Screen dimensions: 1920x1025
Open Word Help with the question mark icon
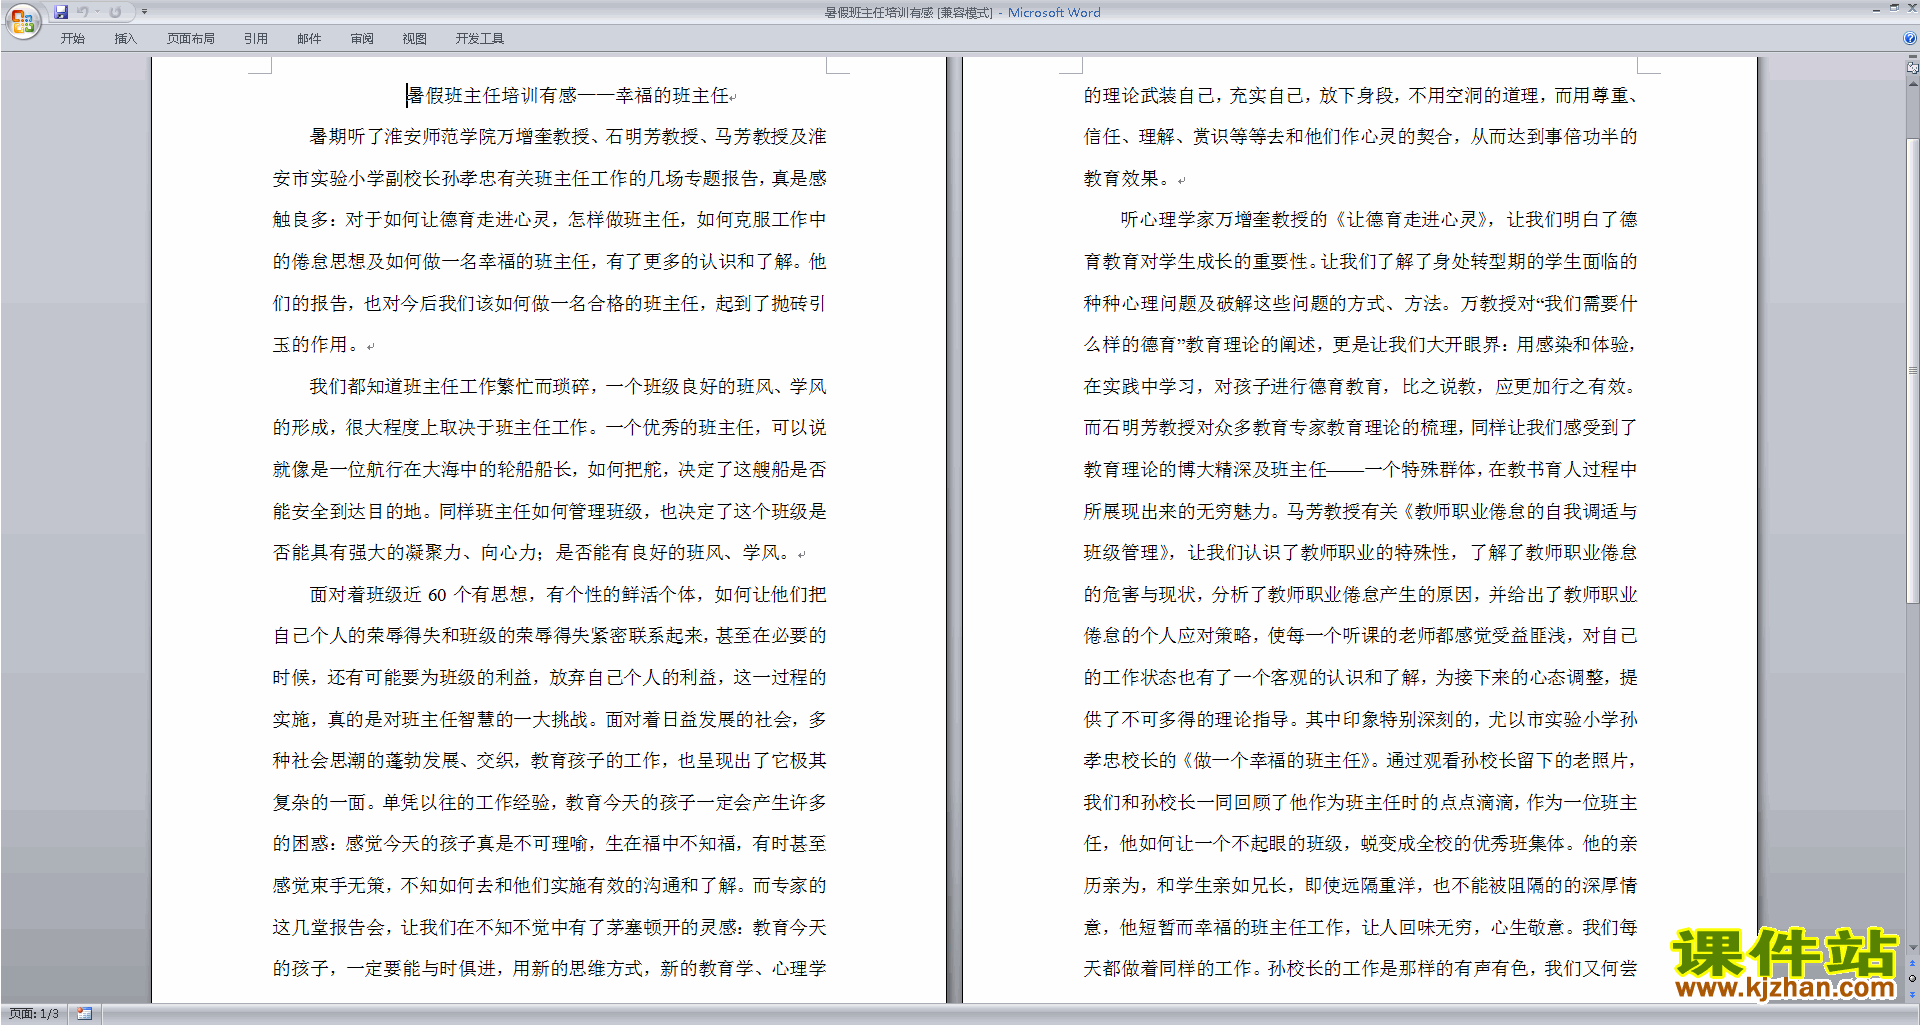pos(1910,39)
